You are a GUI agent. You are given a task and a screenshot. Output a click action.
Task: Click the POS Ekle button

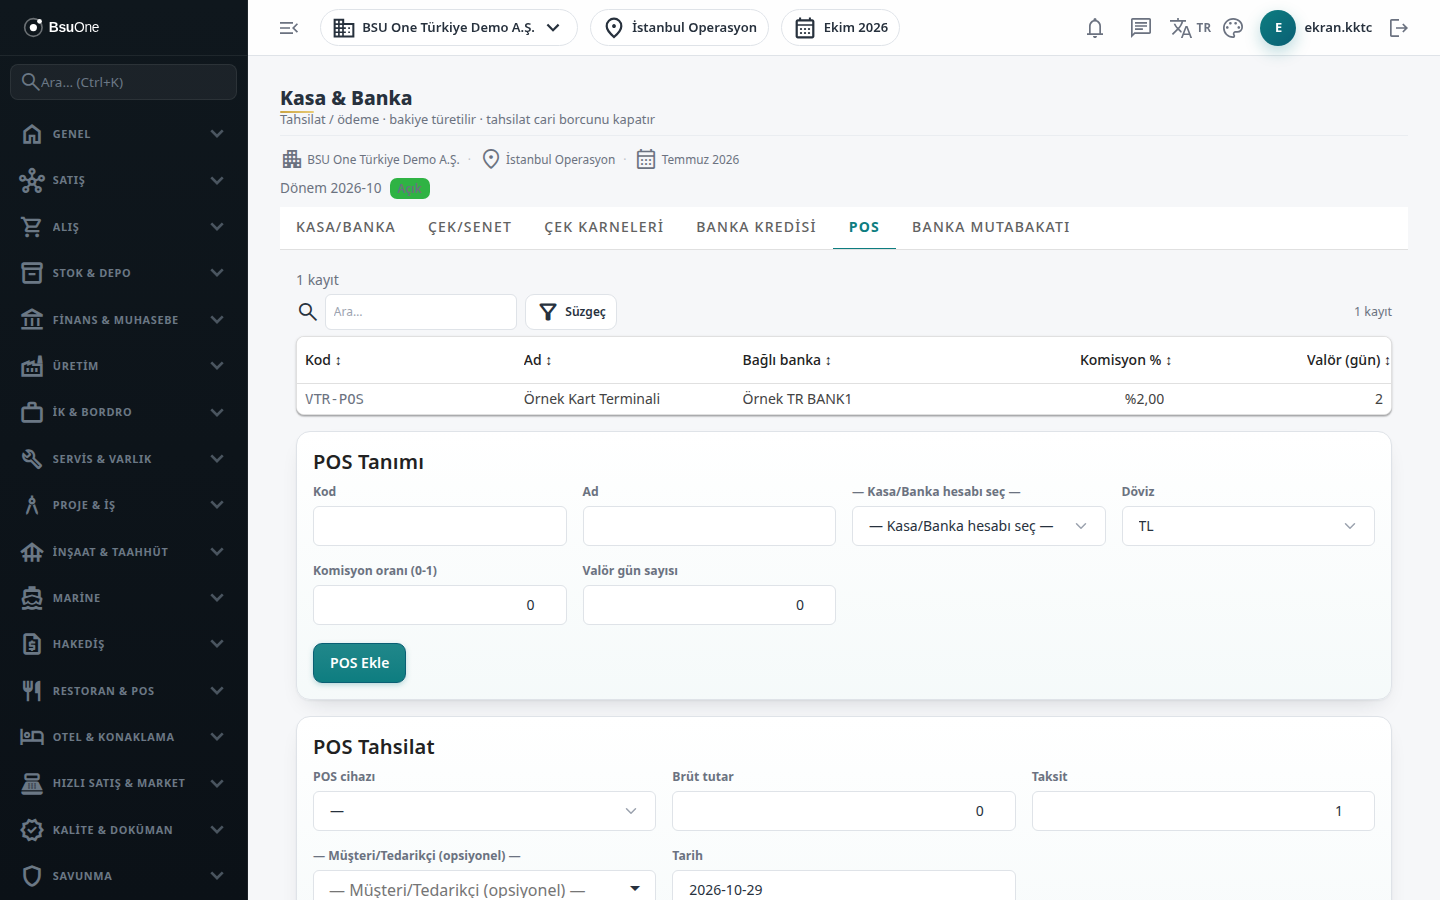pos(360,663)
